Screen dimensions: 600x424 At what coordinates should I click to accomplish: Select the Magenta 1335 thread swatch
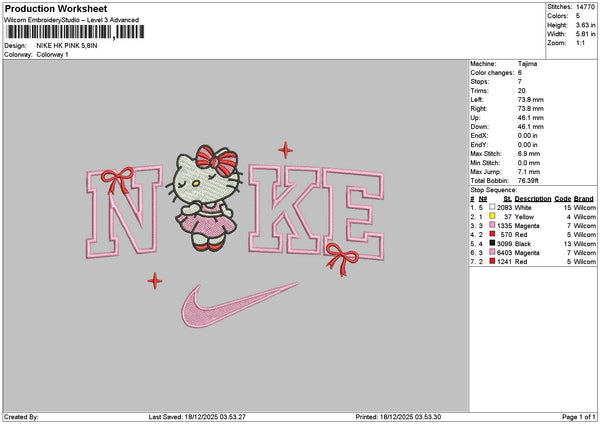[492, 225]
